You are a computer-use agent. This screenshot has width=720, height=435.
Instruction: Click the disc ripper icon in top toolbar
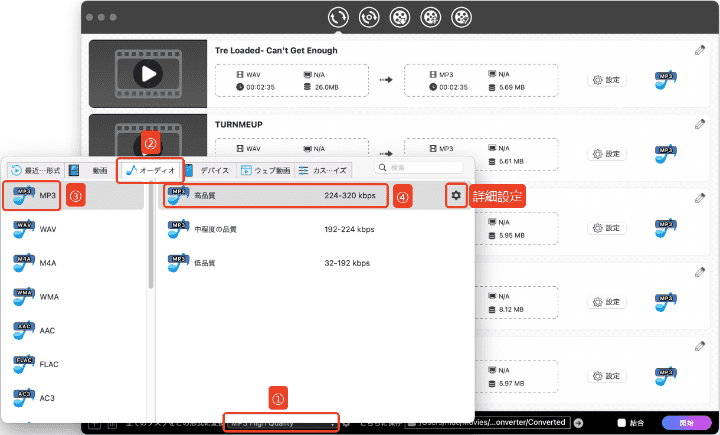point(369,17)
